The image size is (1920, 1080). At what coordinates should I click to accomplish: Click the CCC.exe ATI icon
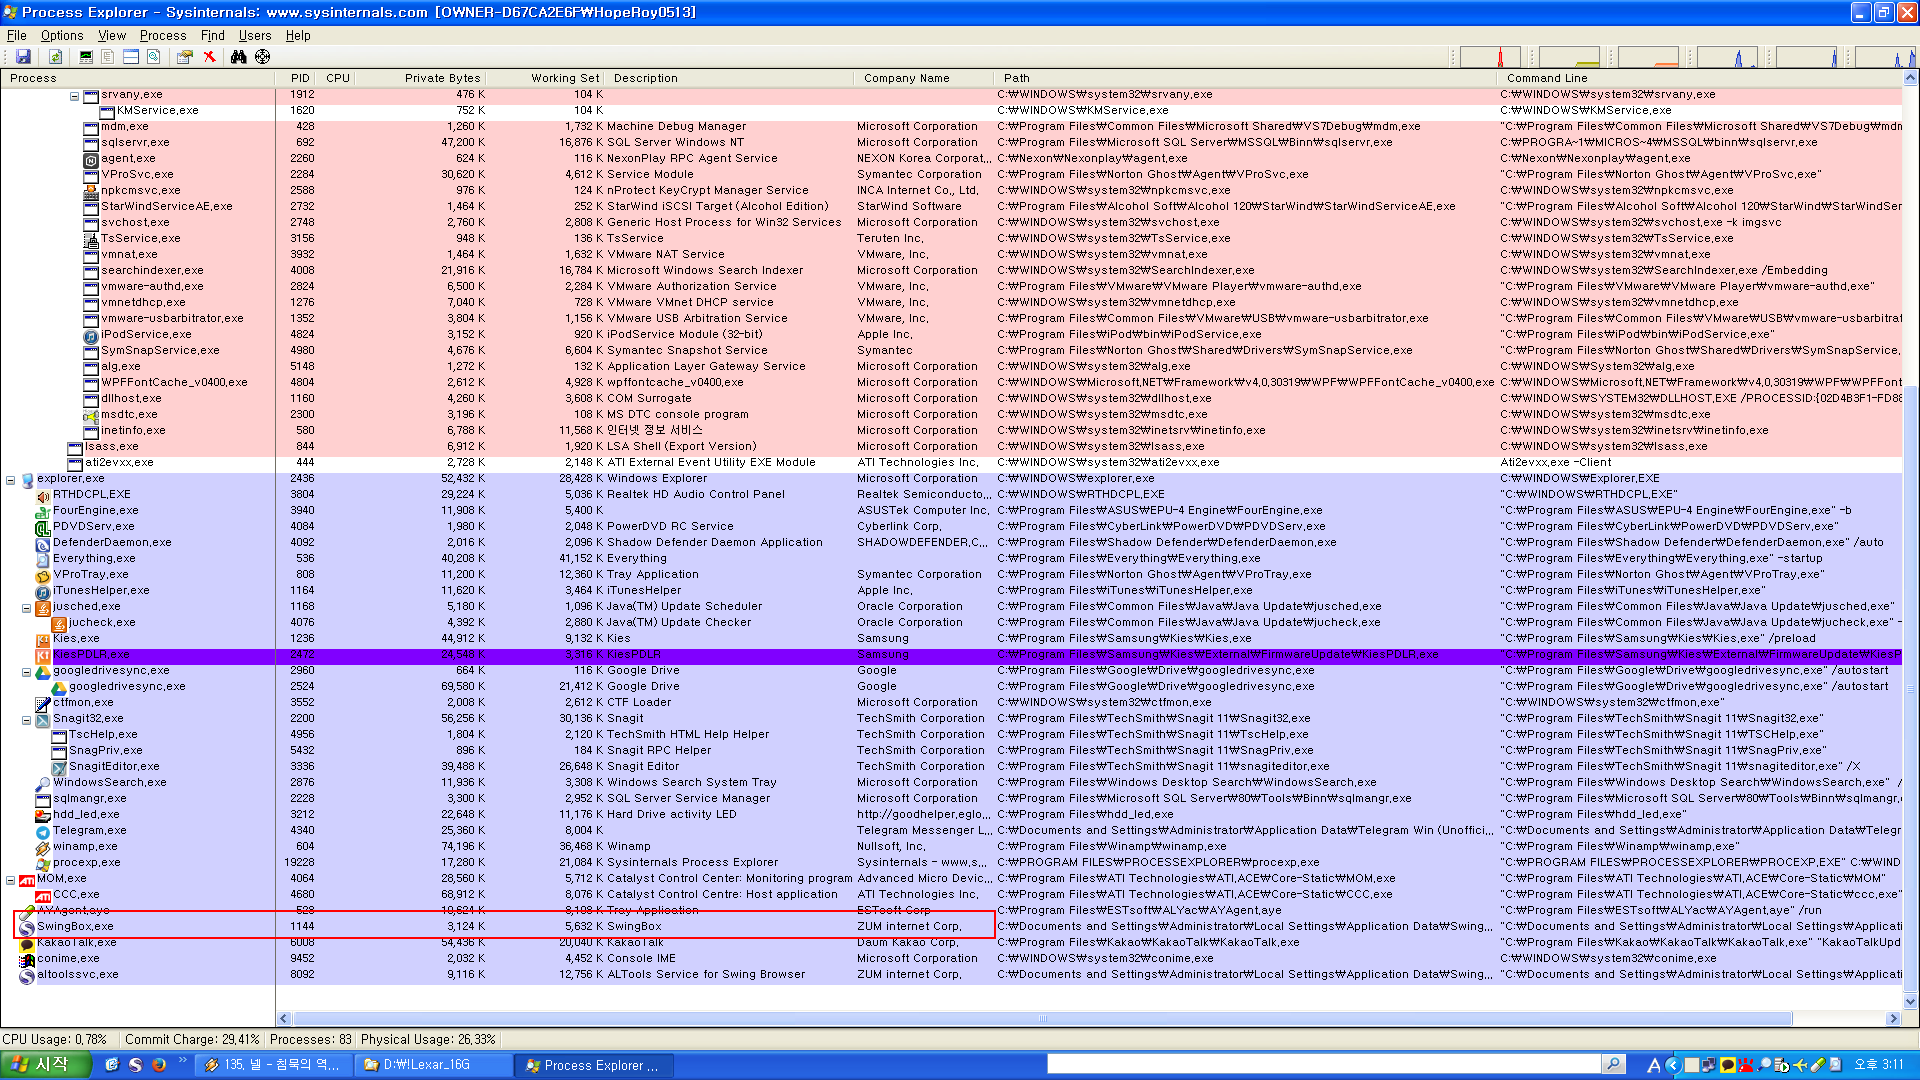click(x=43, y=895)
